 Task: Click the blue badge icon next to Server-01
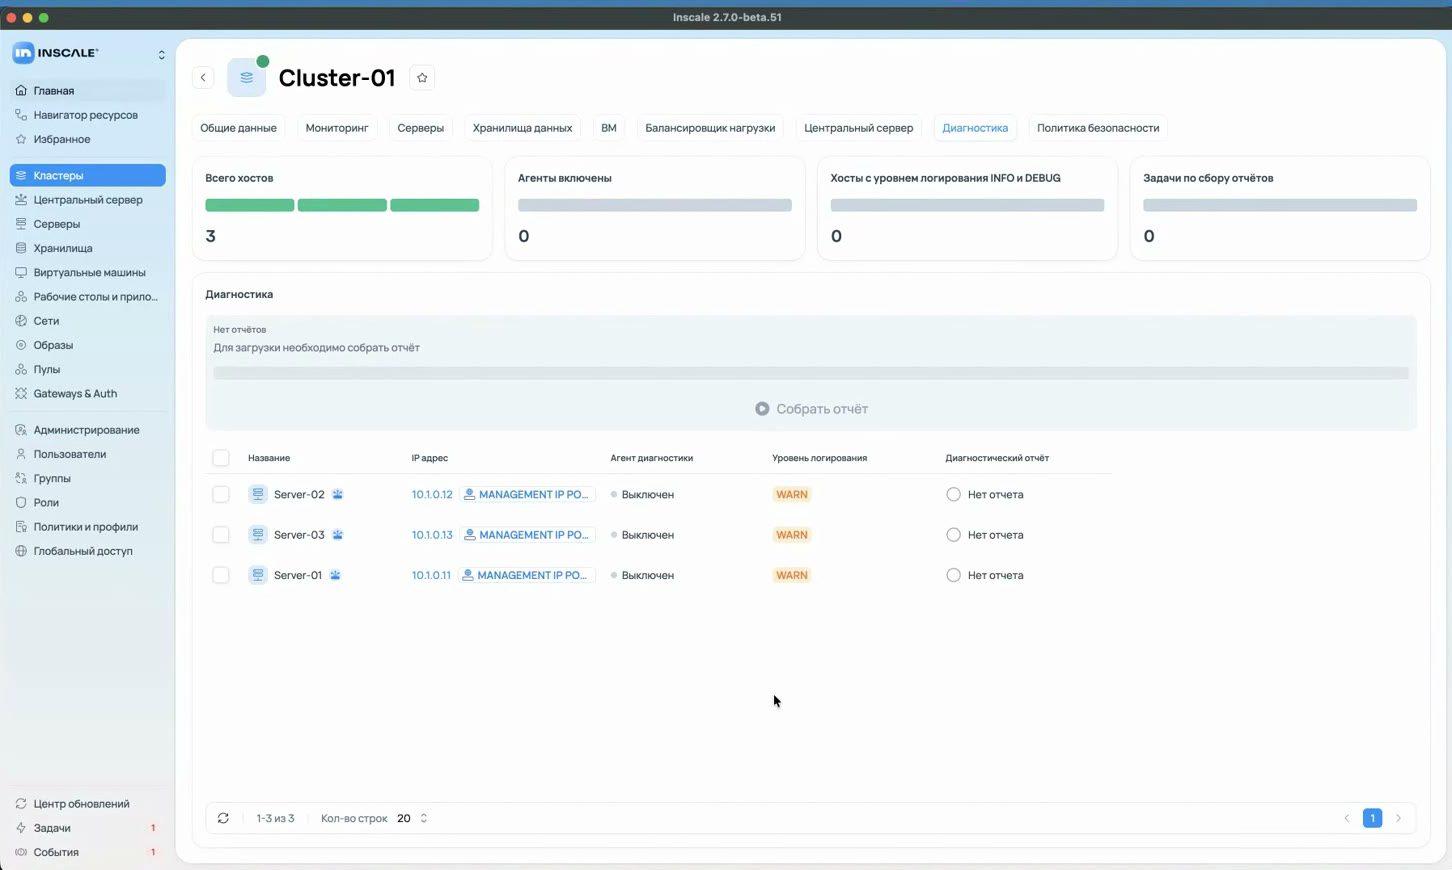pyautogui.click(x=335, y=575)
